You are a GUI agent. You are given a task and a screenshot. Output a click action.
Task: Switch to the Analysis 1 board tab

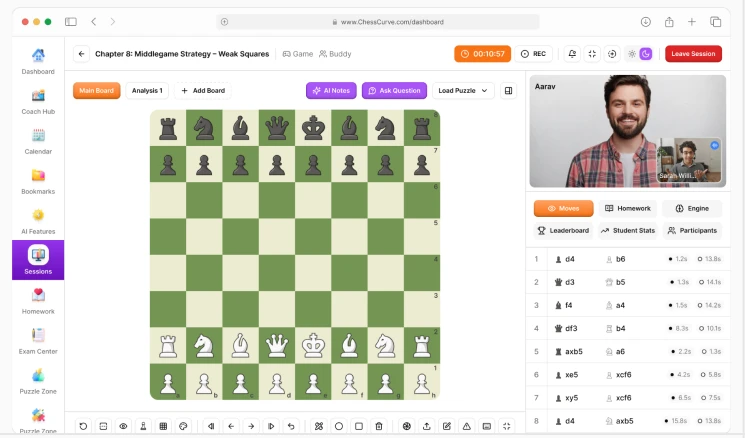click(147, 90)
